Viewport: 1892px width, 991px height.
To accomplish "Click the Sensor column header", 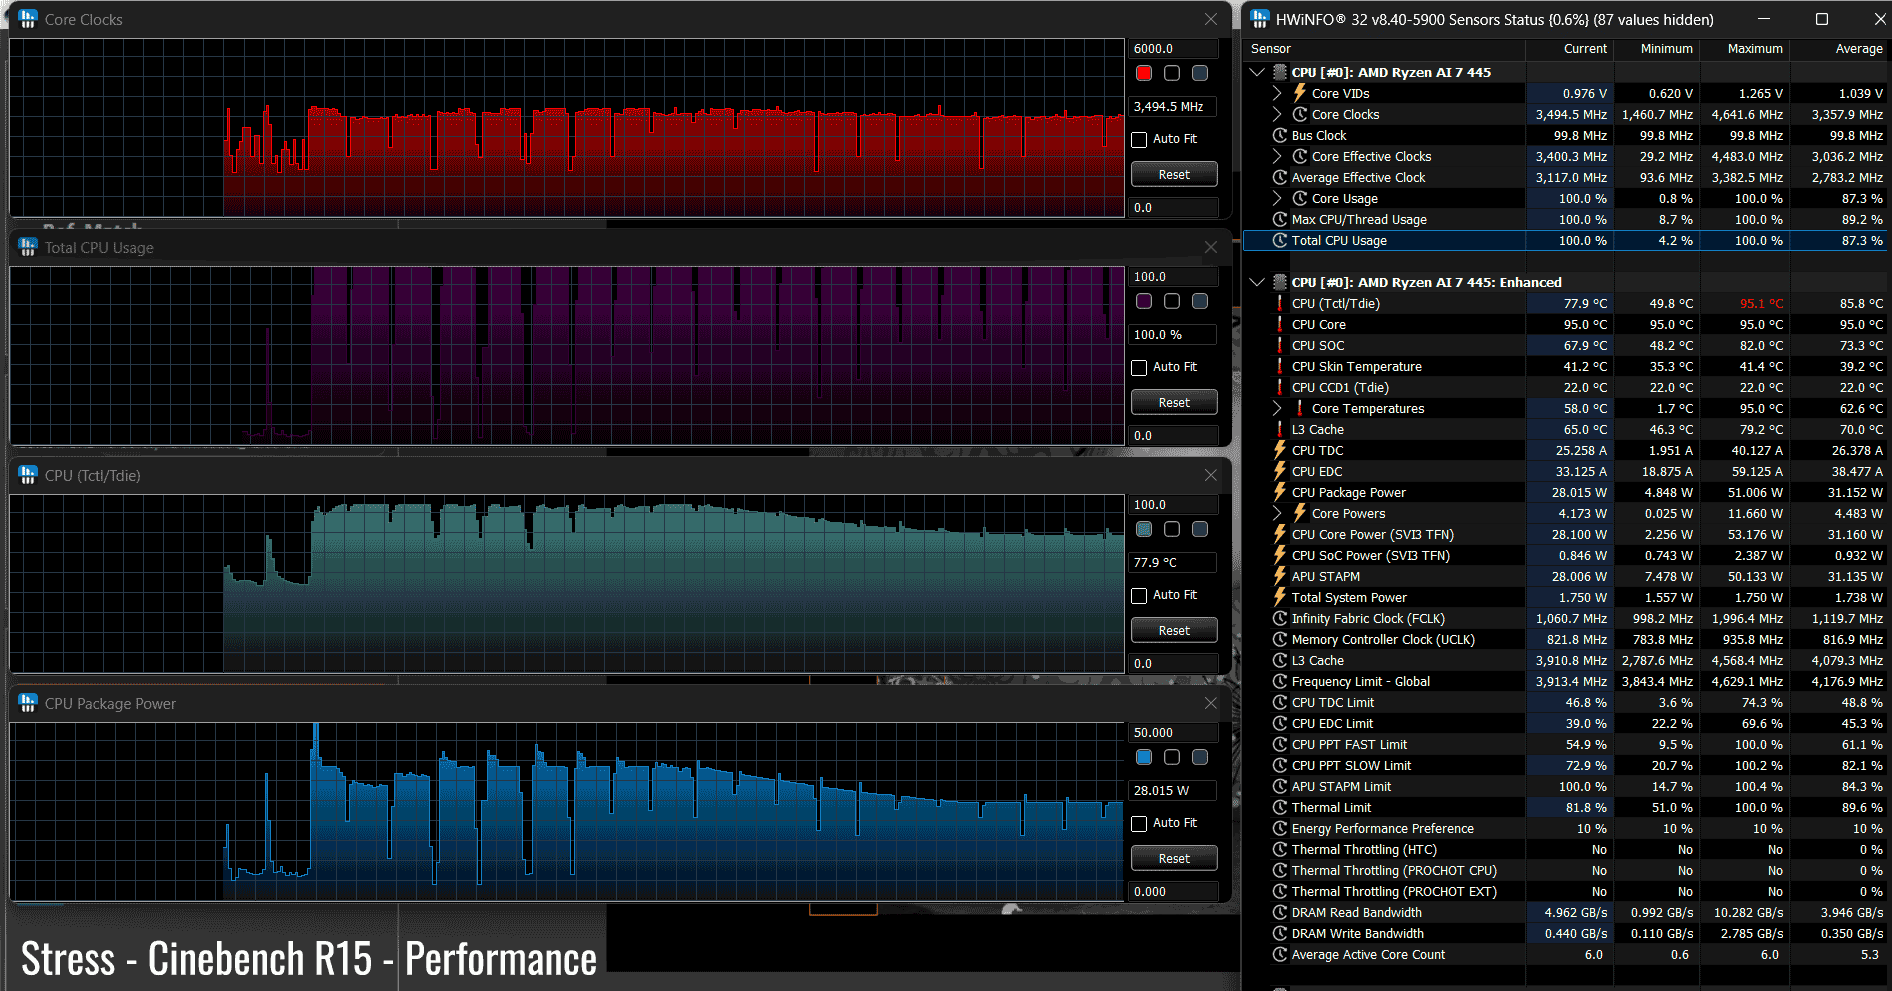I will [1384, 48].
